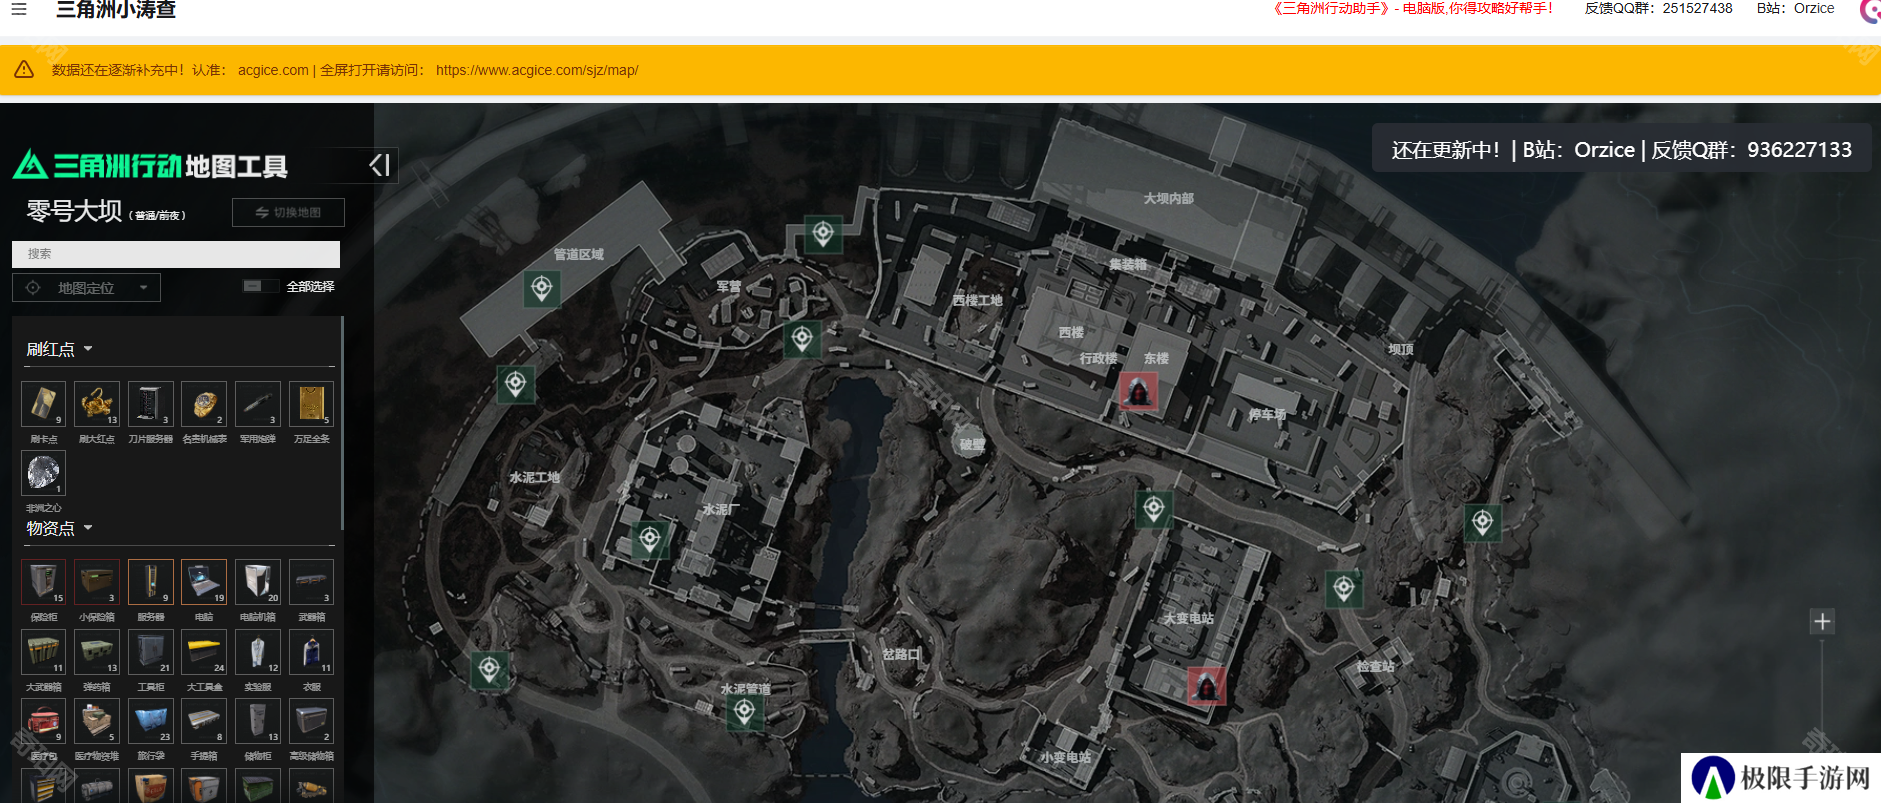1881x803 pixels.
Task: Toggle 大工具盒 toolbox markers
Action: (204, 652)
